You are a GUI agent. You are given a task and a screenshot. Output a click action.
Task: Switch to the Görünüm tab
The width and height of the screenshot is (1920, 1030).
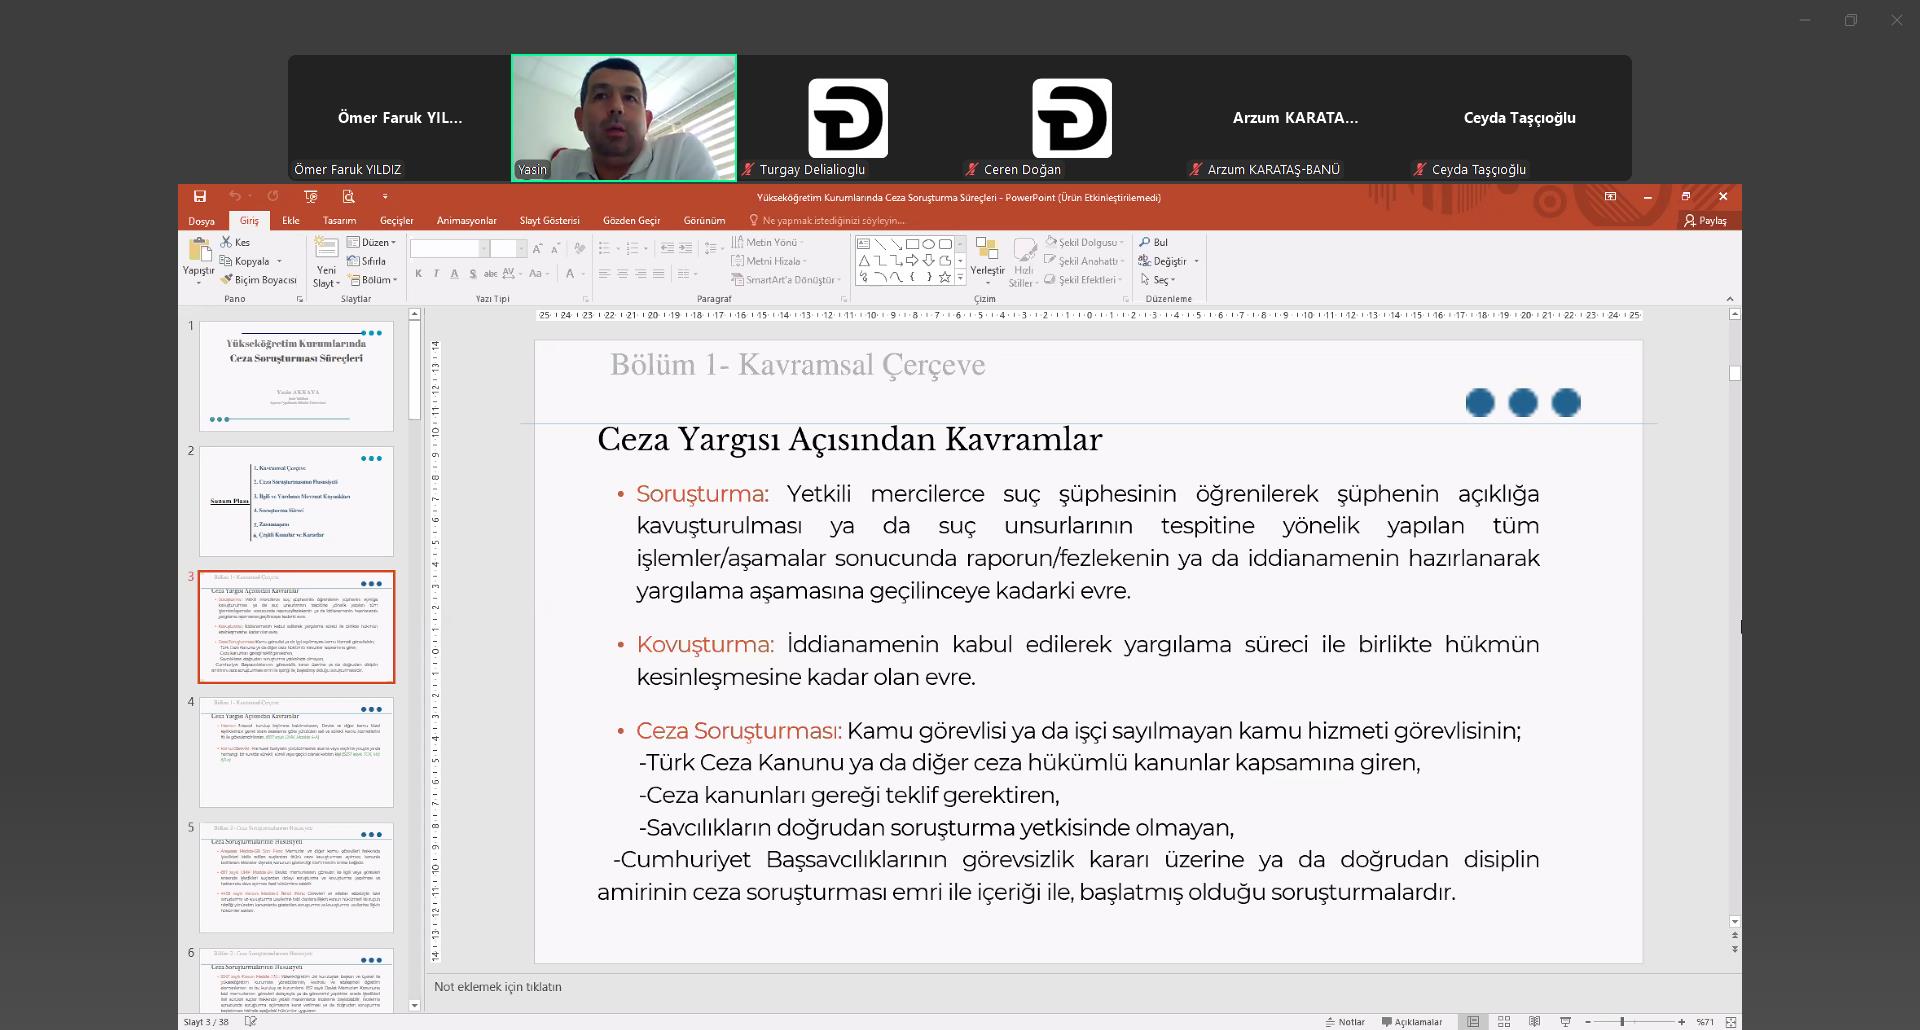click(x=704, y=220)
